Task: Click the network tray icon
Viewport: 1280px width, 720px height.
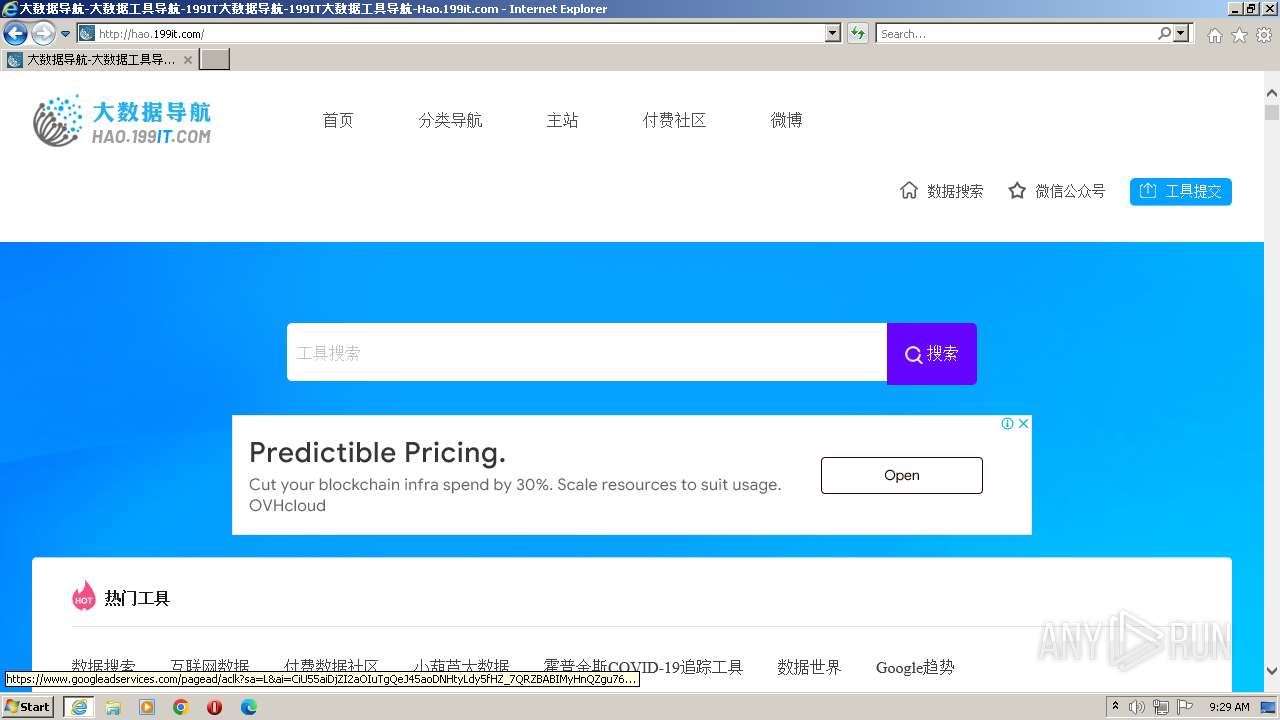Action: pyautogui.click(x=1161, y=707)
